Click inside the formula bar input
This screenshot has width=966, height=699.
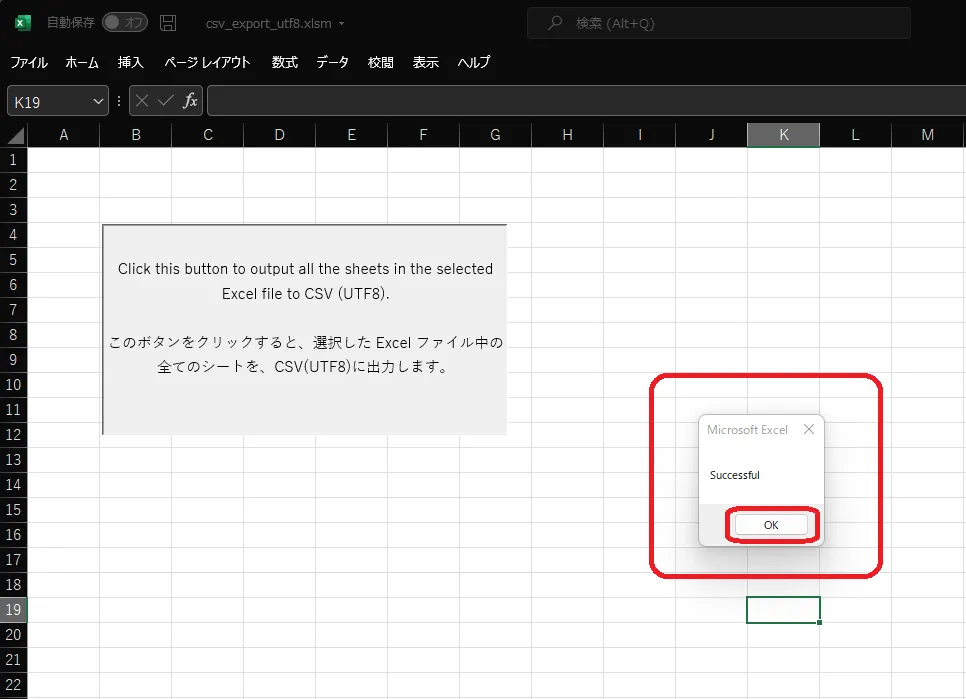(x=580, y=101)
